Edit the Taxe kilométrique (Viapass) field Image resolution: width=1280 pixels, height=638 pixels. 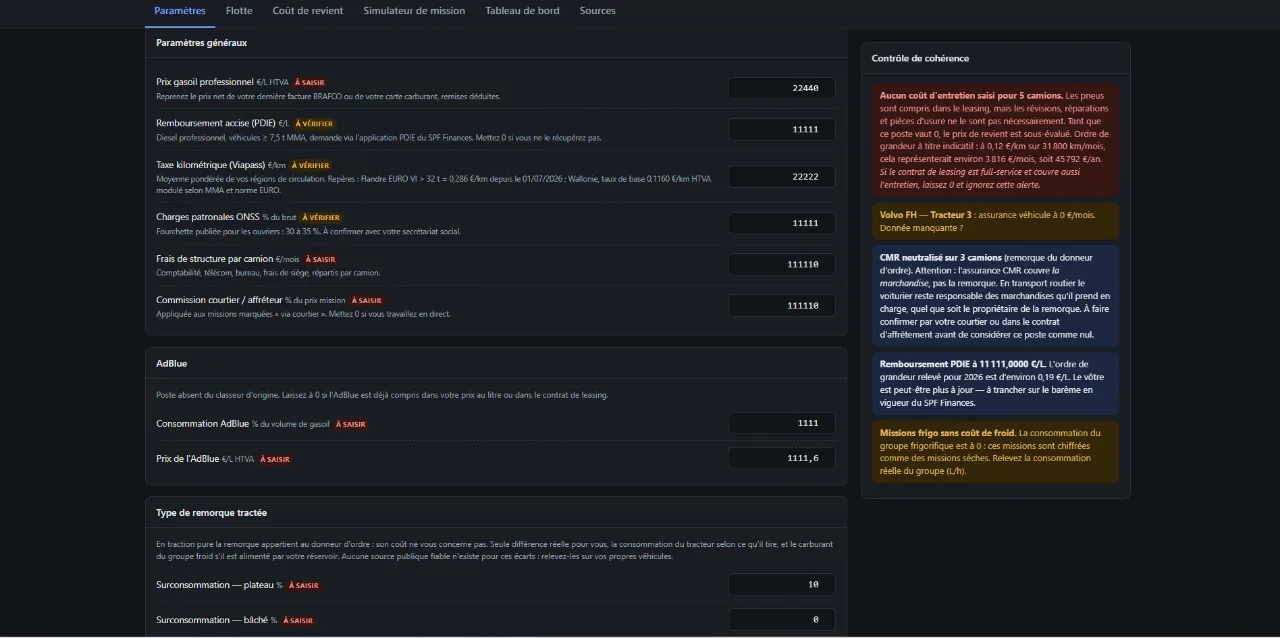[782, 176]
